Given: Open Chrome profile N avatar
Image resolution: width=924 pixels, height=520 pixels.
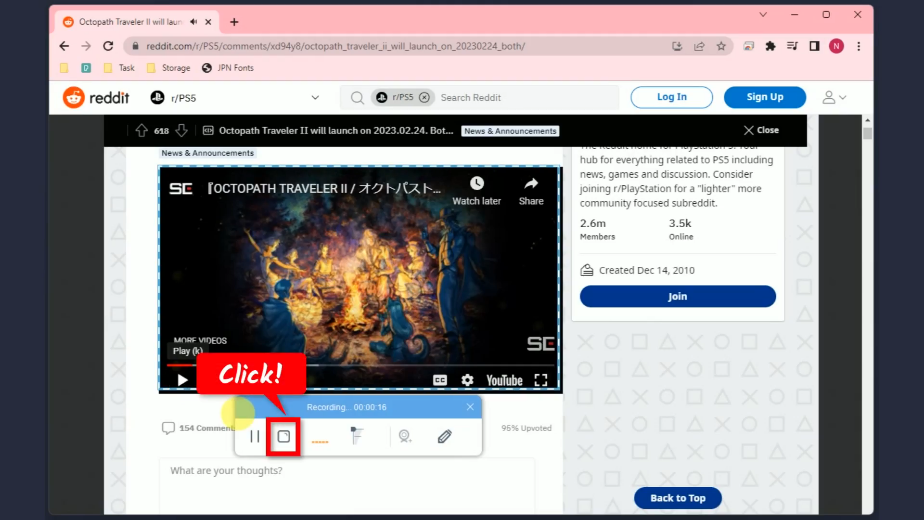Looking at the screenshot, I should click(x=836, y=46).
